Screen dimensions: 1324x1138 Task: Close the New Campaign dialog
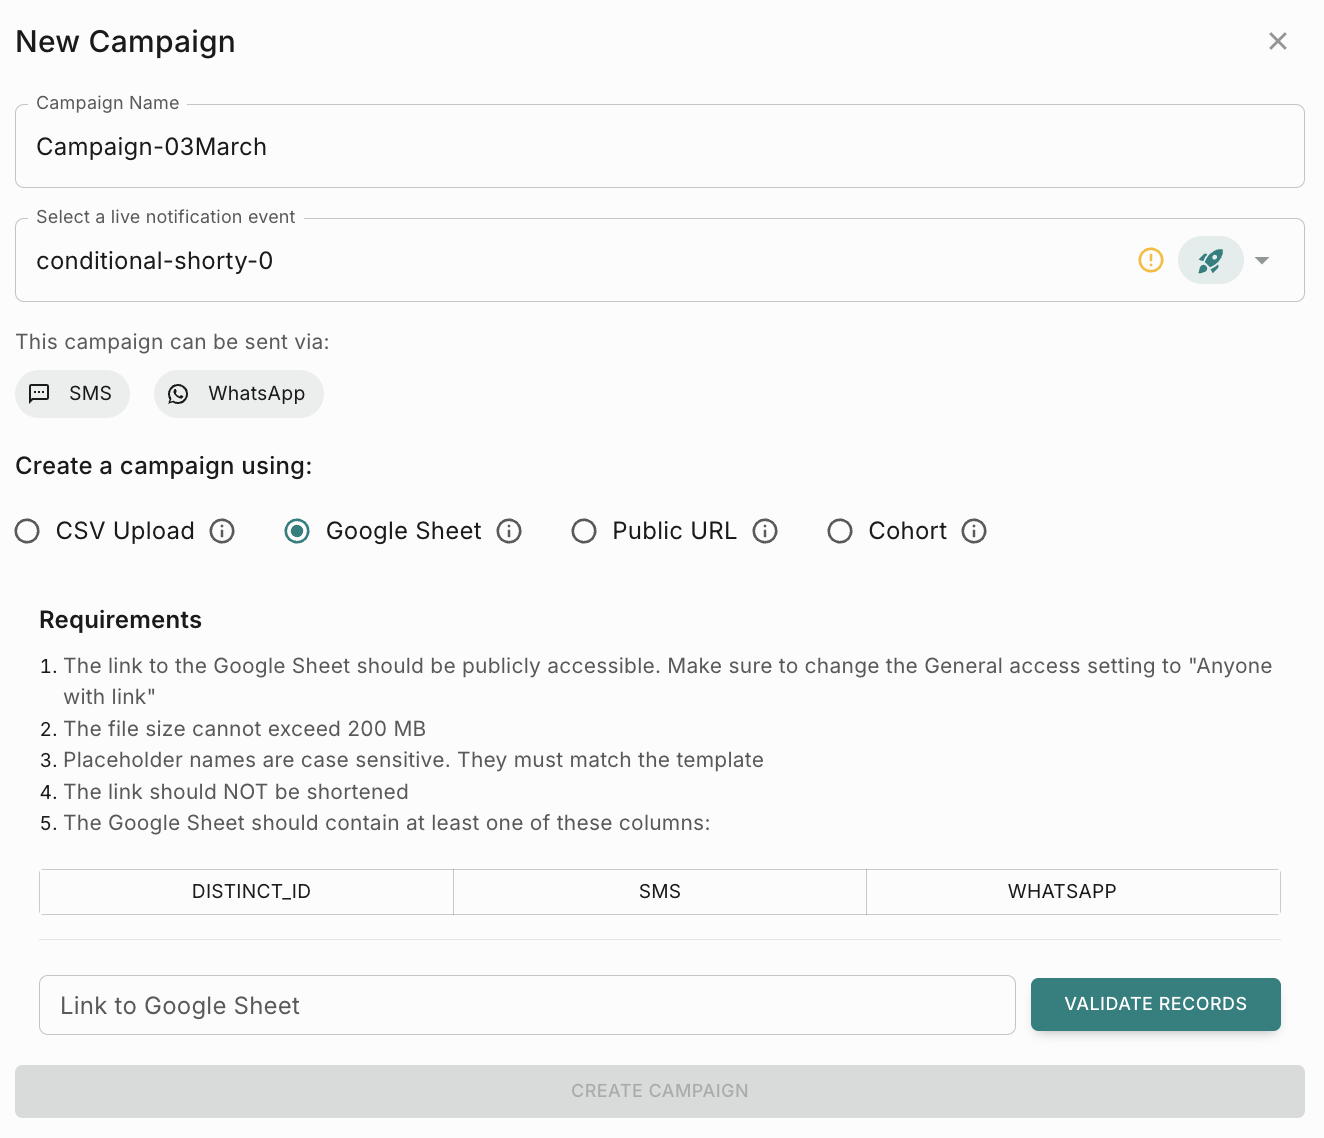pyautogui.click(x=1278, y=41)
